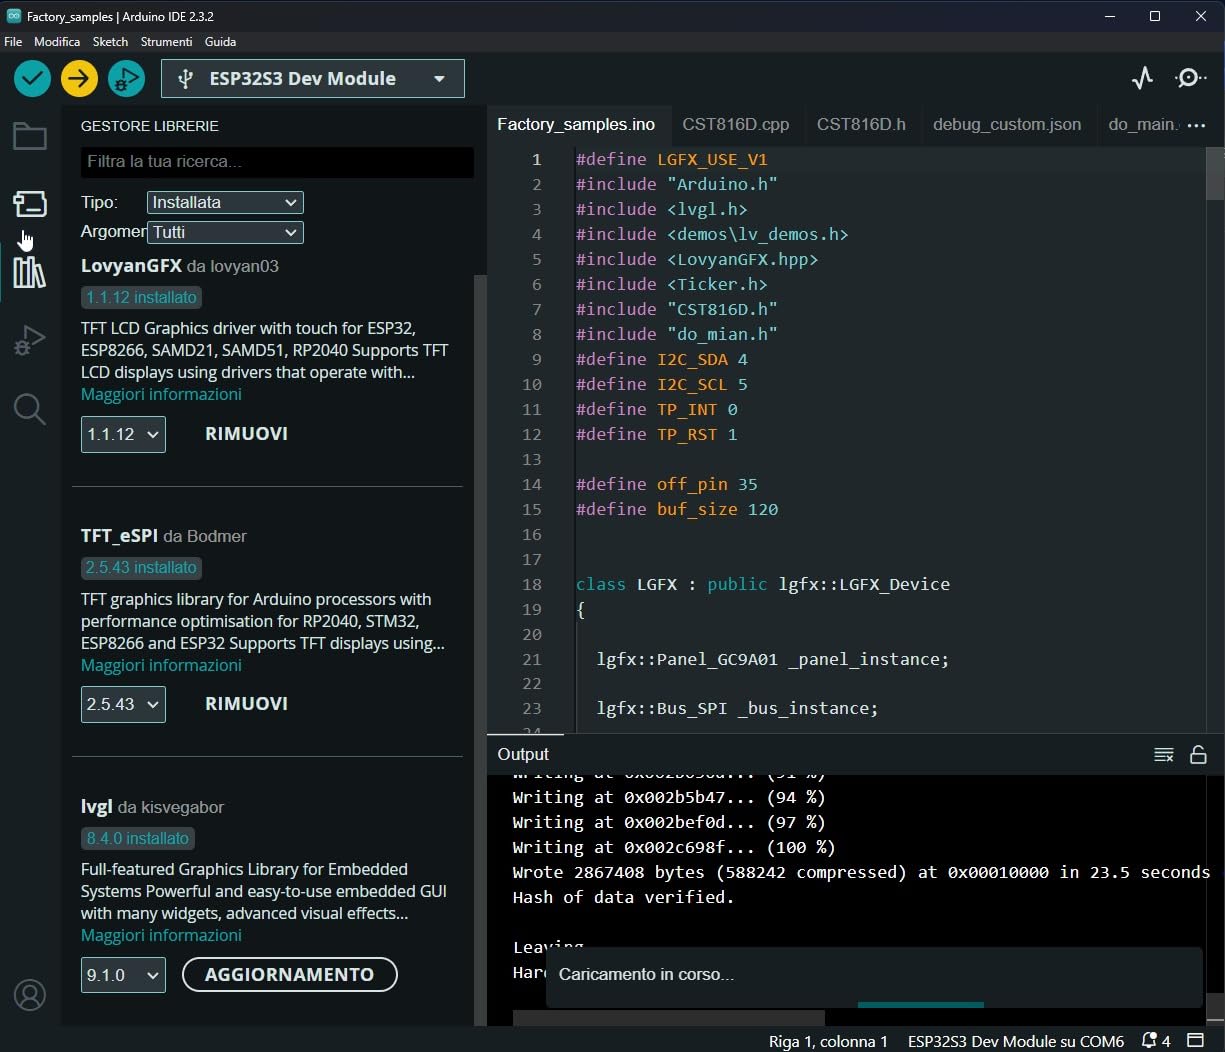Select the Factory_samples.ino tab

[x=576, y=125]
